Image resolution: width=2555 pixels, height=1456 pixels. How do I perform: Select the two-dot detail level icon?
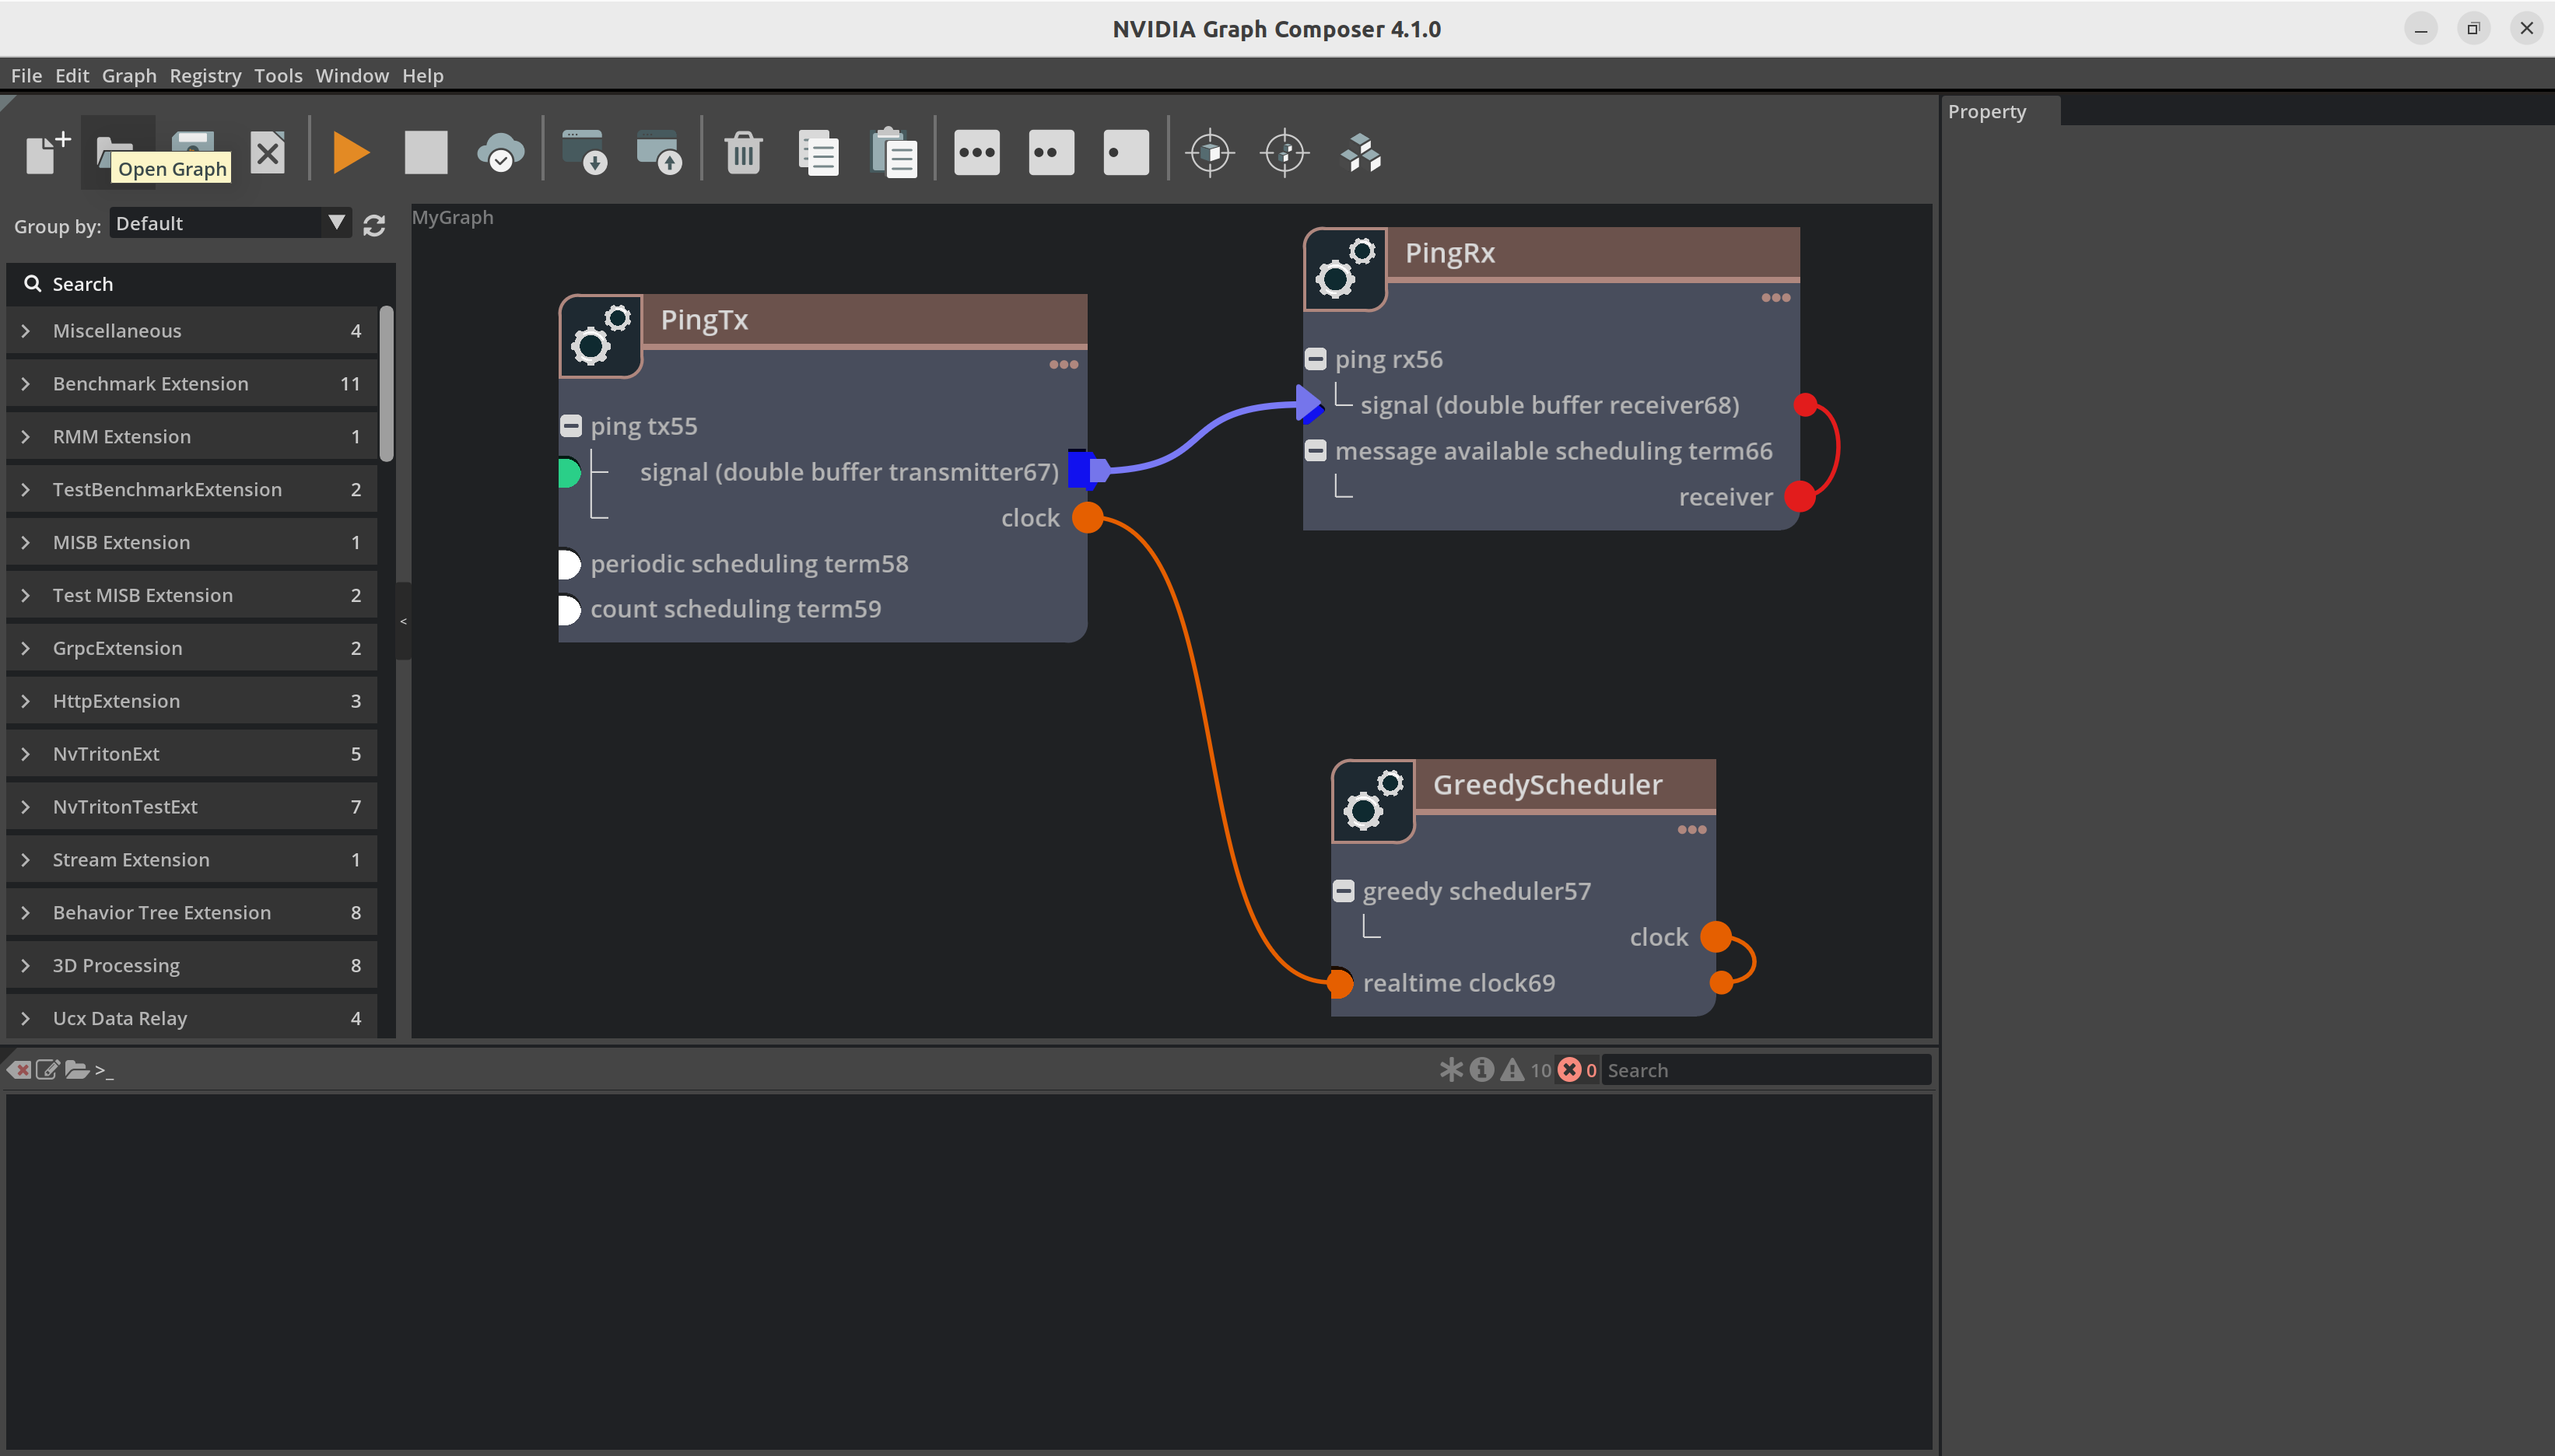pos(1051,153)
